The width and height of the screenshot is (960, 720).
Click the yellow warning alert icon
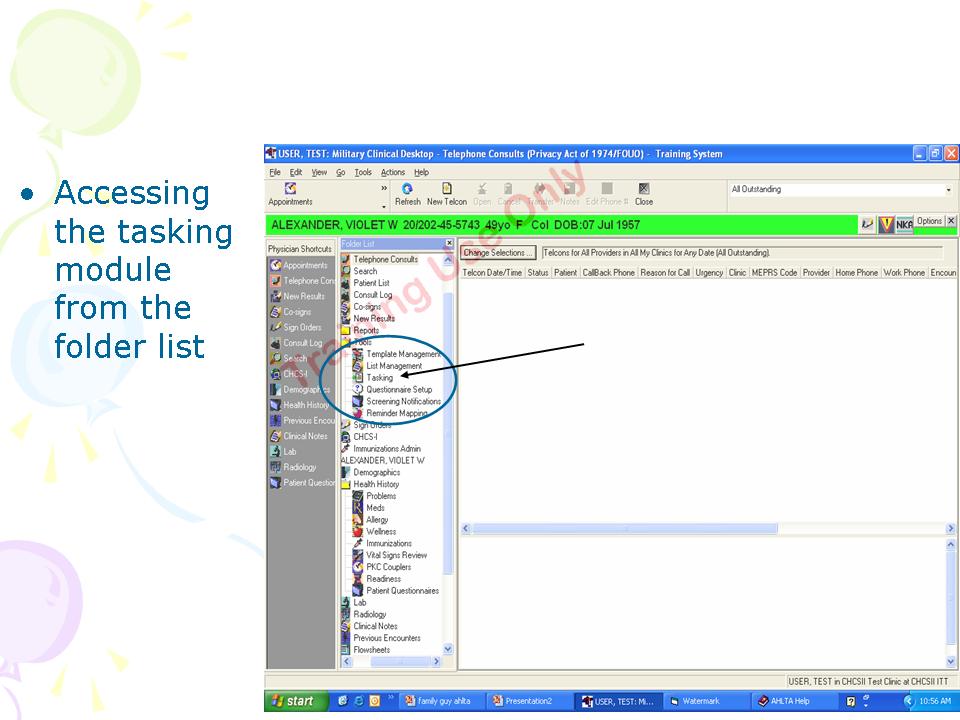886,225
